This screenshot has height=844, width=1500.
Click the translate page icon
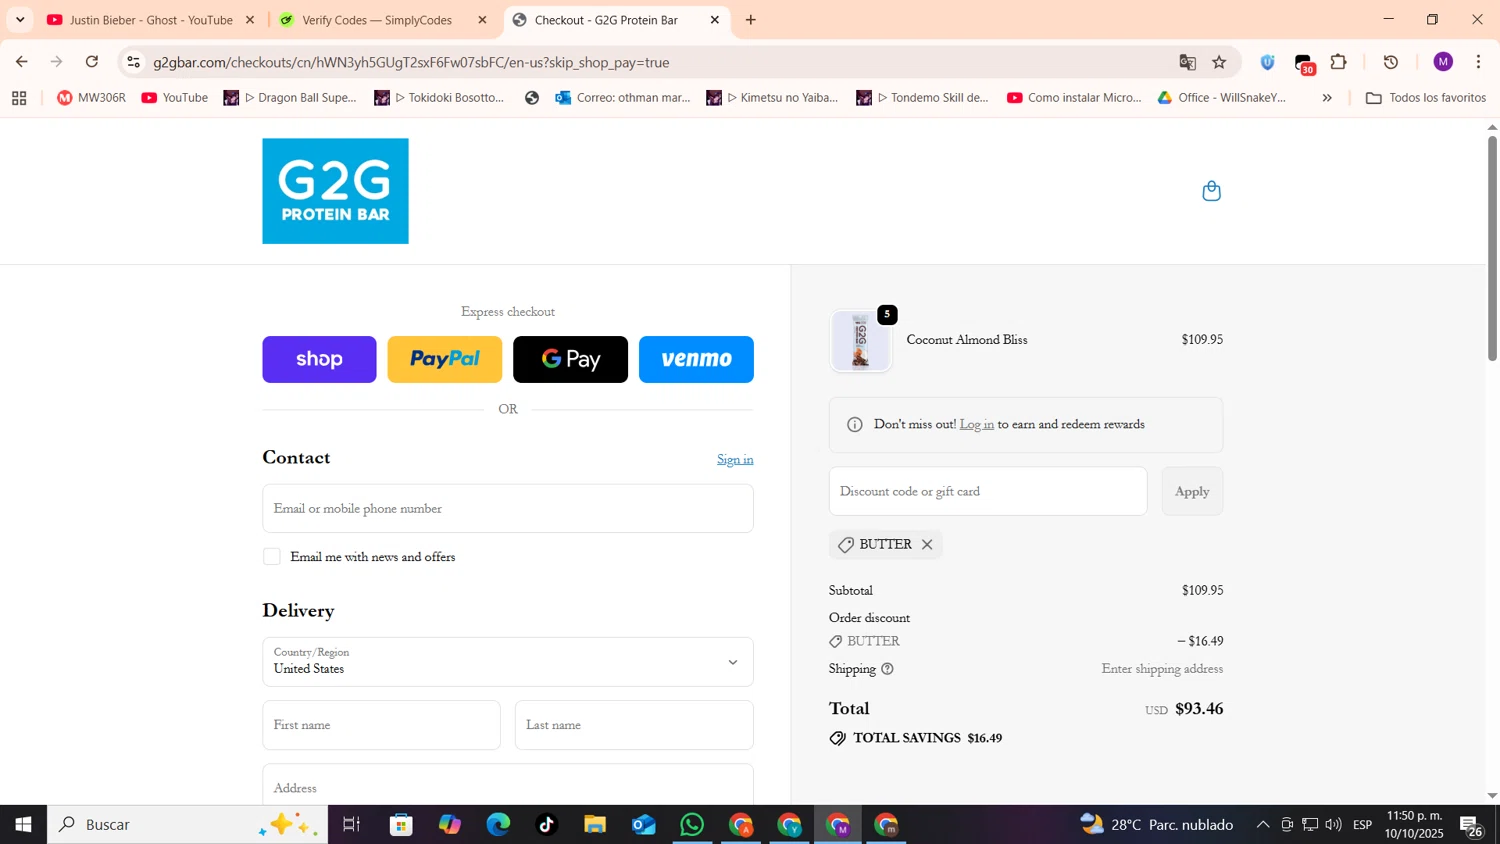(x=1187, y=62)
